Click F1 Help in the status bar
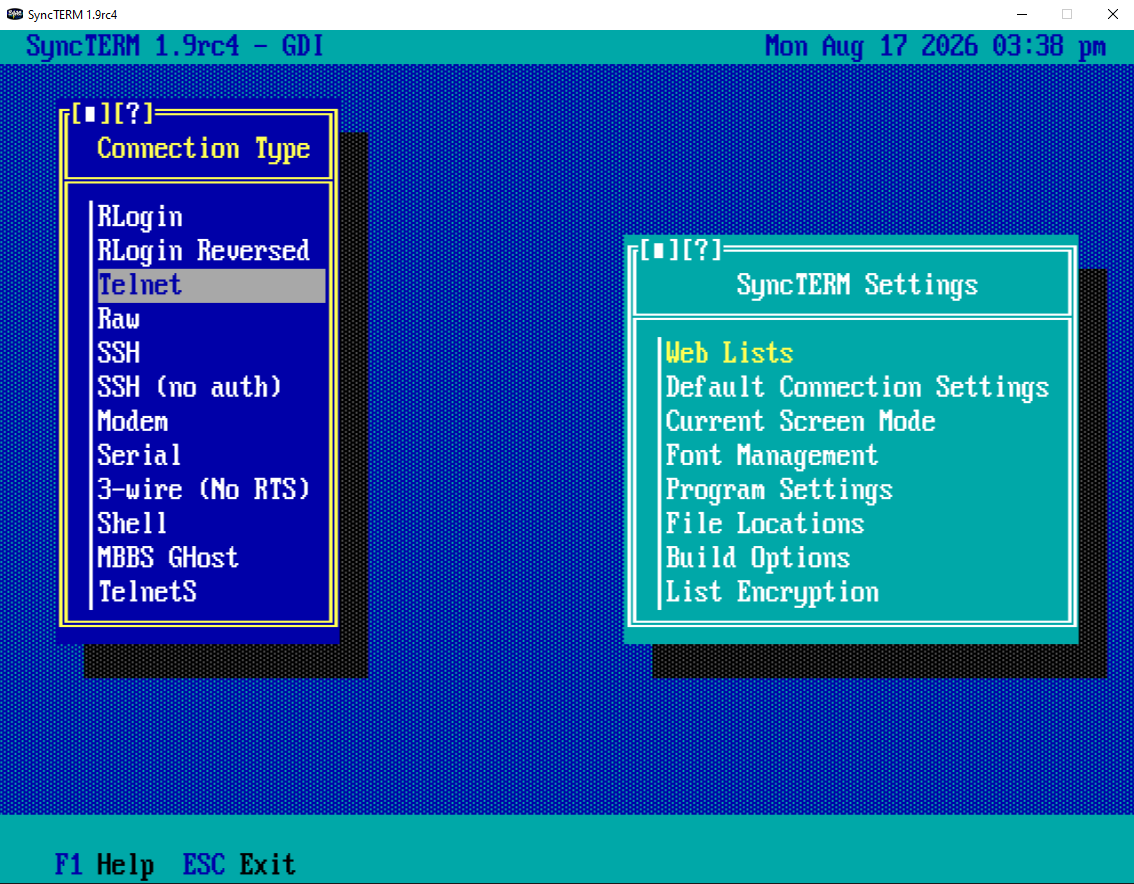 (x=104, y=864)
